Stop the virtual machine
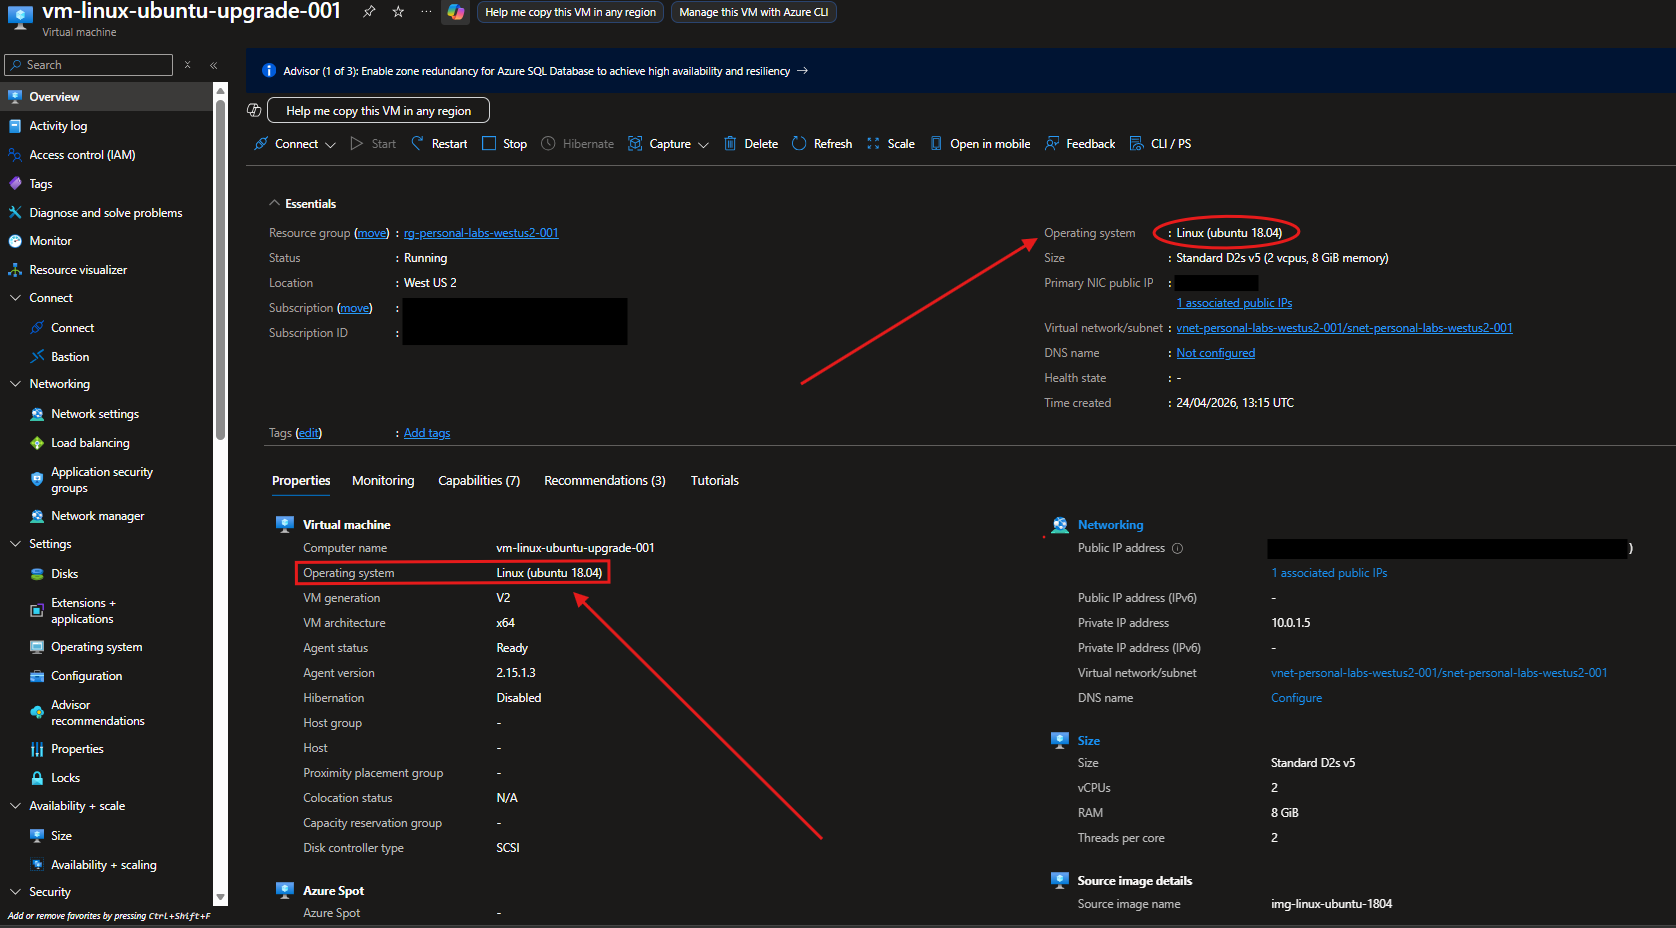 click(504, 144)
